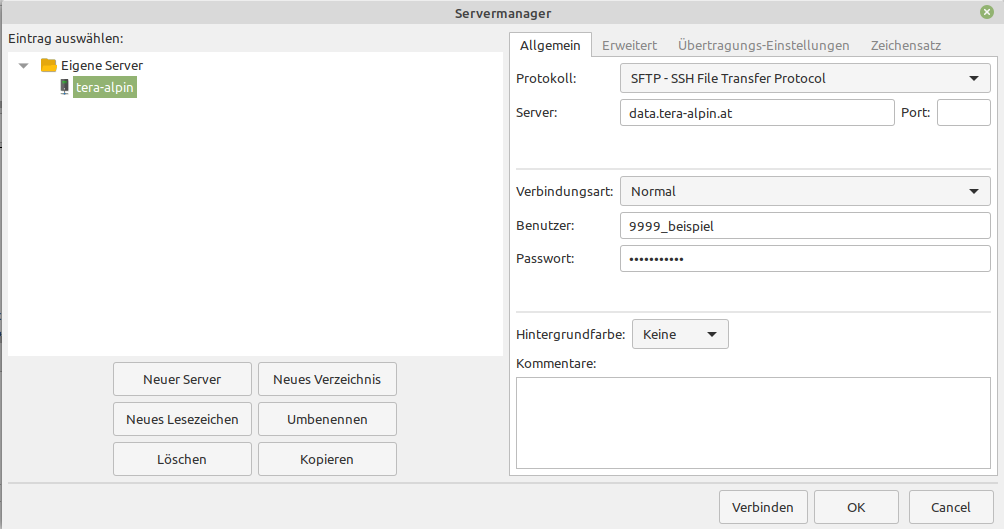The width and height of the screenshot is (1004, 529).
Task: Close the Servermanager dialog with the green X
Action: (x=987, y=12)
